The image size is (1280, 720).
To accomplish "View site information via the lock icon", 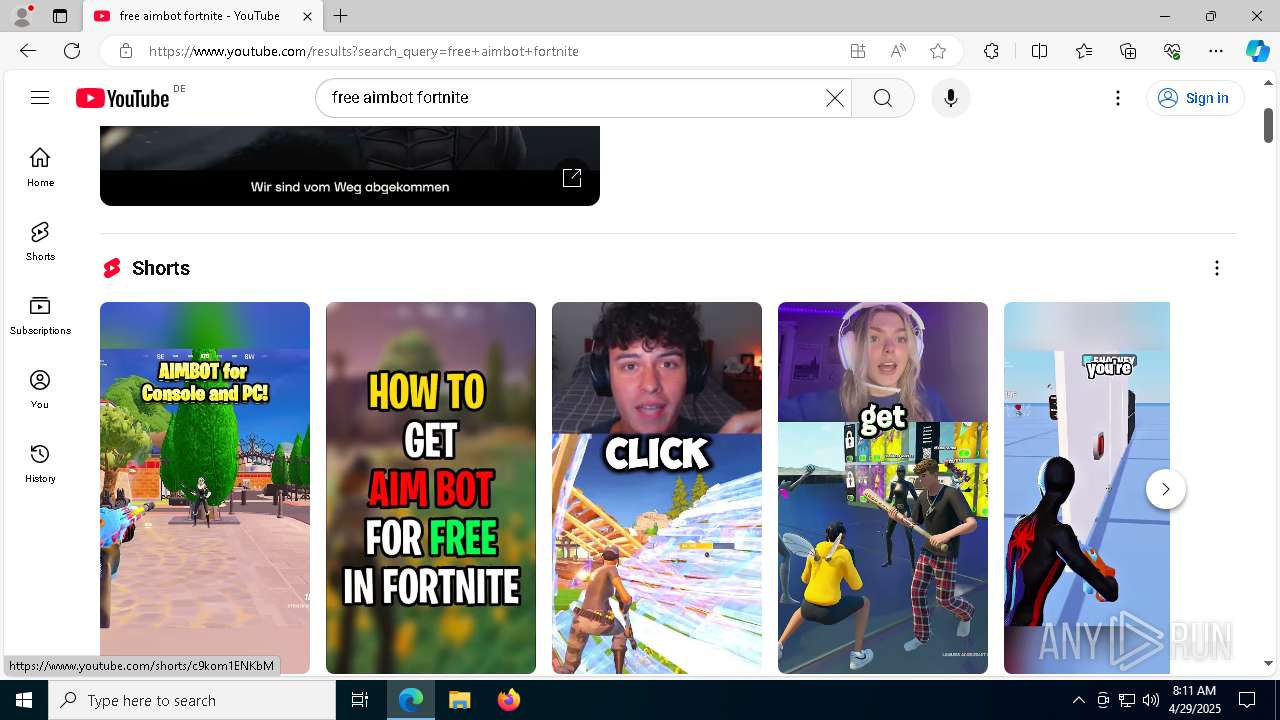I will [x=125, y=51].
